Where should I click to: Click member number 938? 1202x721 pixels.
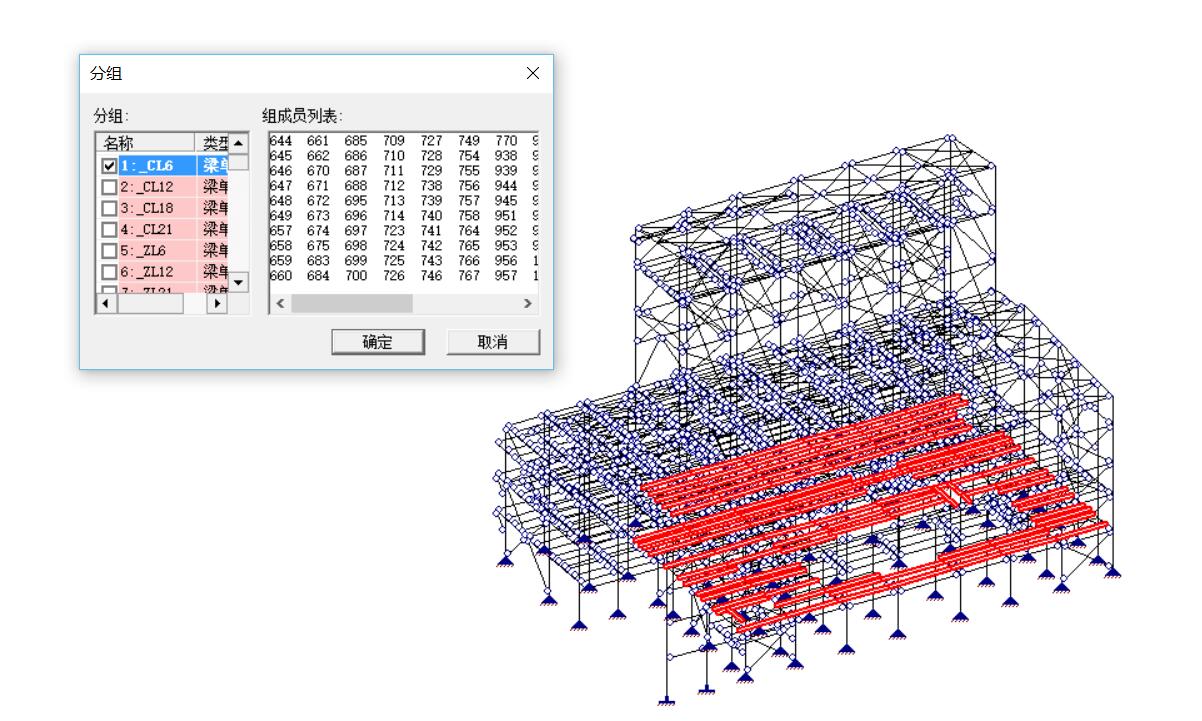(507, 156)
